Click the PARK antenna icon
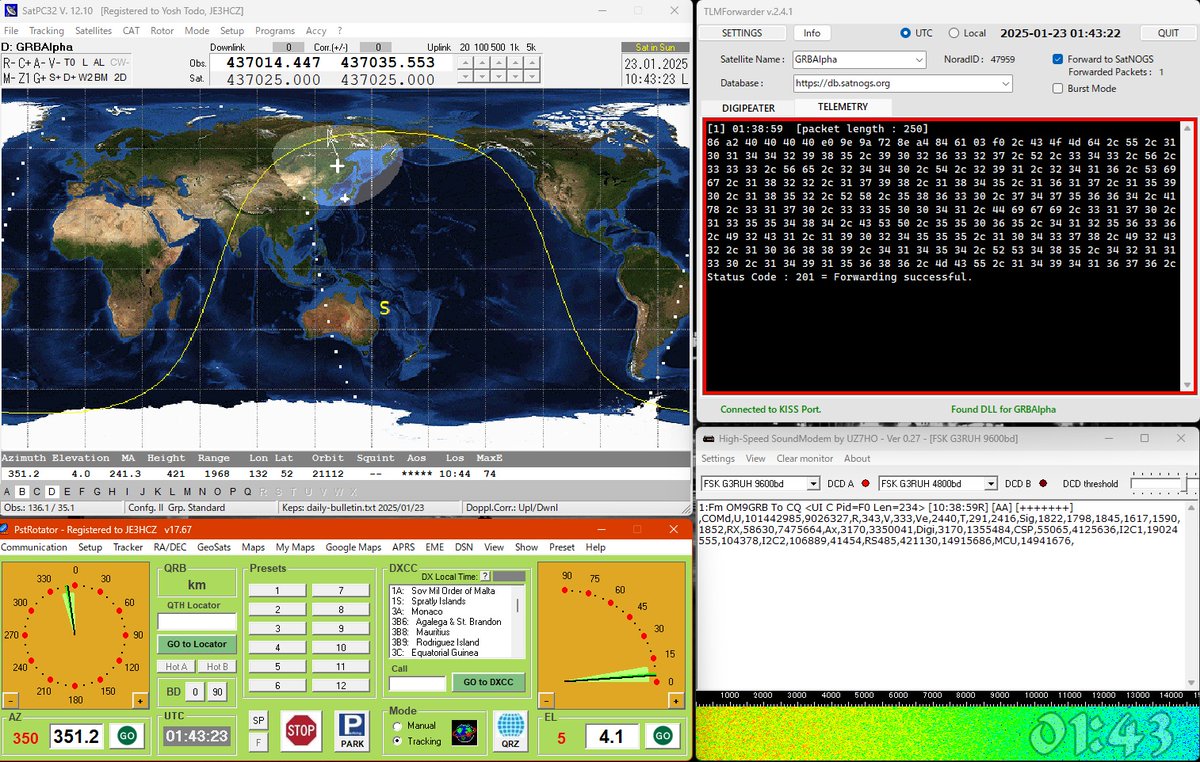This screenshot has height=762, width=1200. 351,731
